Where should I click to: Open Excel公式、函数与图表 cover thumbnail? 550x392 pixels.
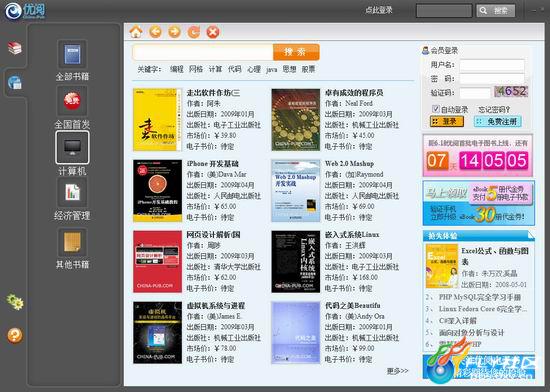[442, 266]
